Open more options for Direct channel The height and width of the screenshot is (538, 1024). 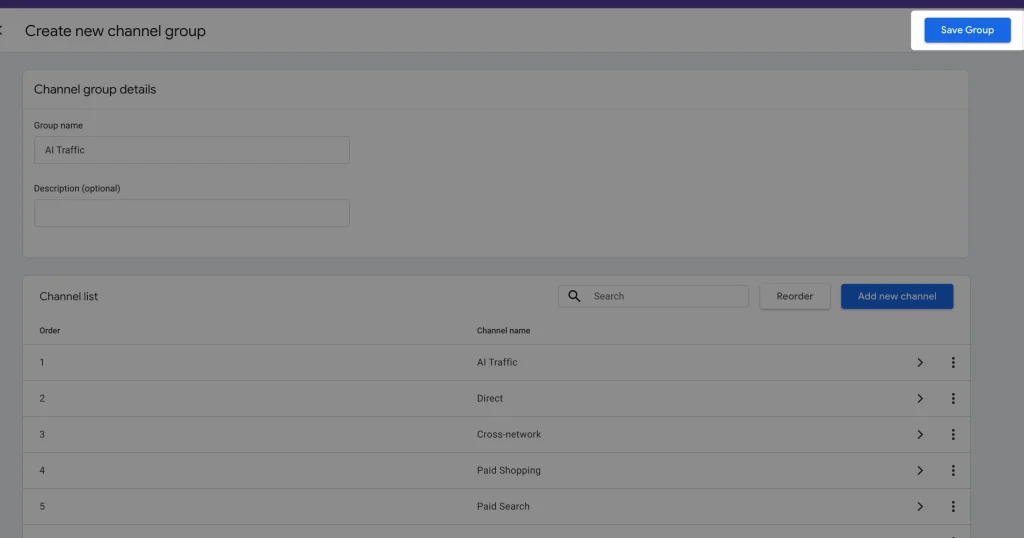[x=953, y=398]
